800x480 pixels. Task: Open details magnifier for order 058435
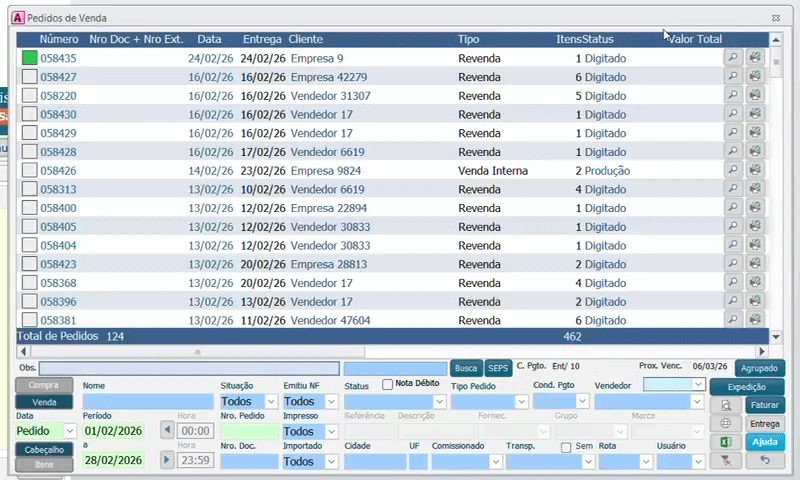pyautogui.click(x=733, y=58)
